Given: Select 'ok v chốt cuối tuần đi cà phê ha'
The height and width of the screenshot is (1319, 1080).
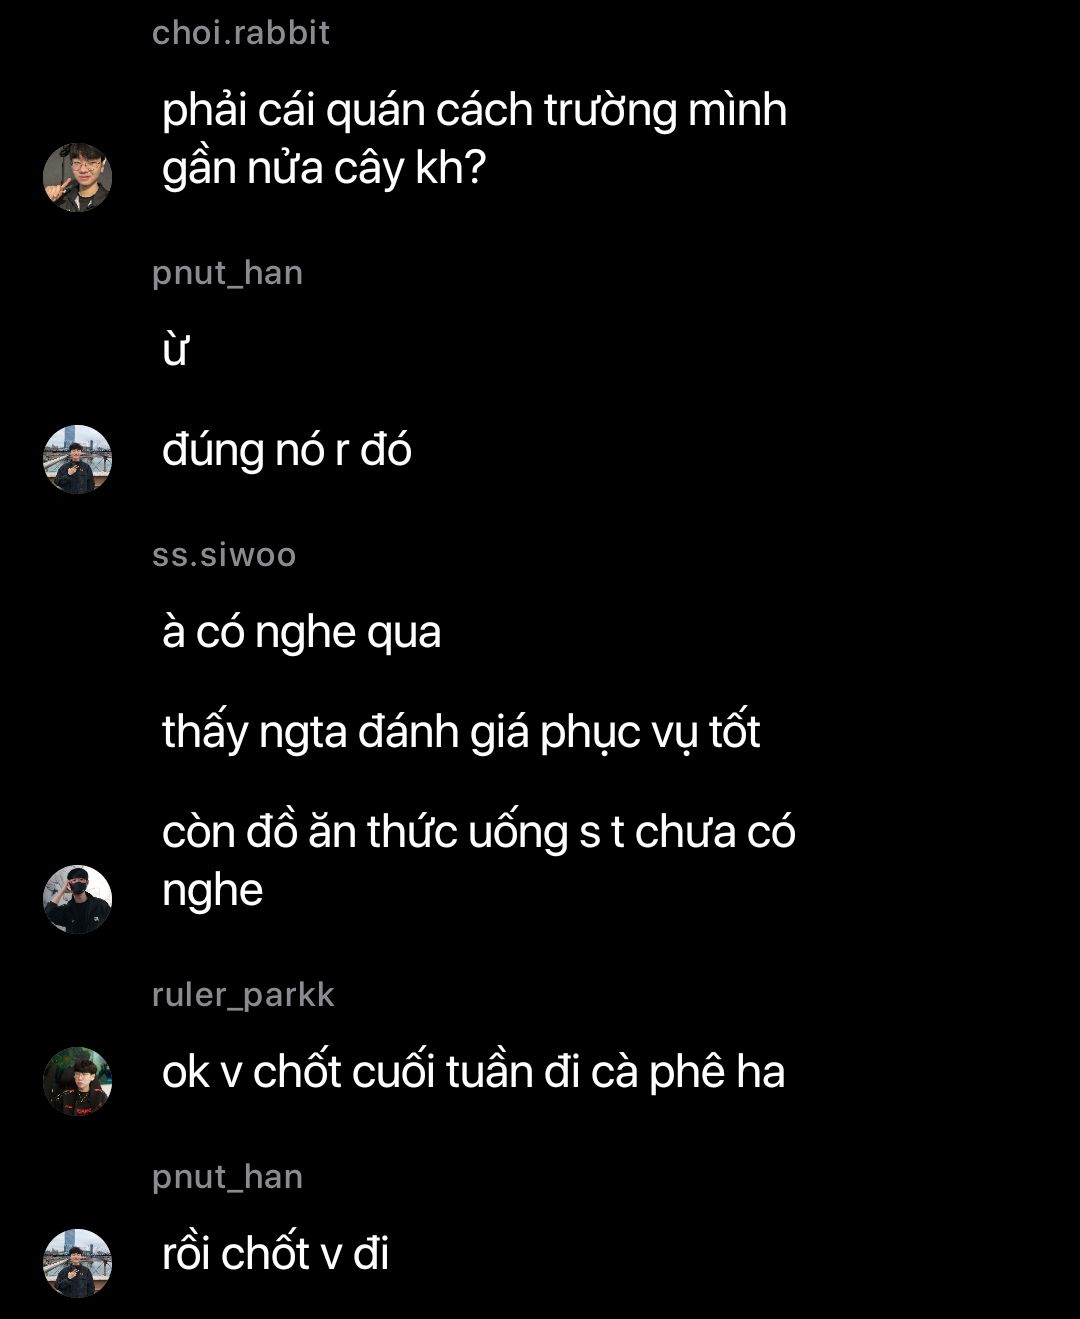Looking at the screenshot, I should [x=473, y=1072].
